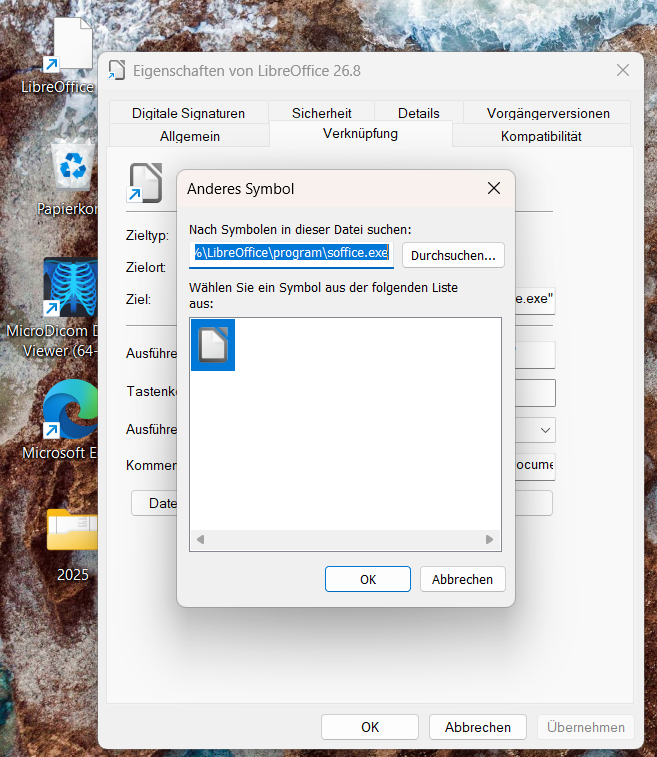657x757 pixels.
Task: Click OK in Eigenschaften window
Action: point(370,727)
